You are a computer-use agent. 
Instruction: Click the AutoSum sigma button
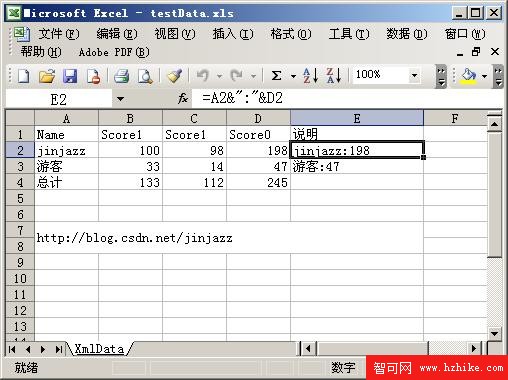click(276, 76)
